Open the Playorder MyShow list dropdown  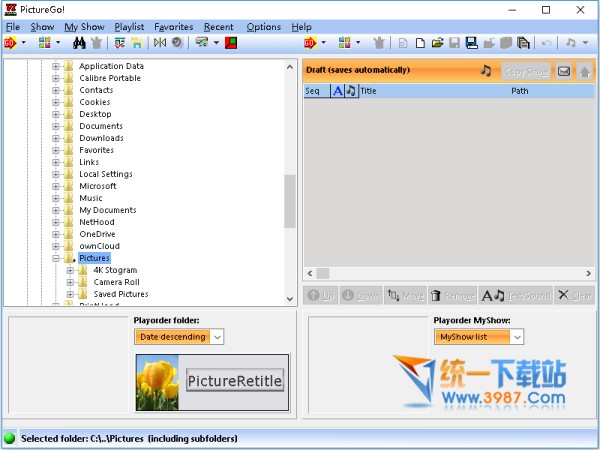point(517,337)
